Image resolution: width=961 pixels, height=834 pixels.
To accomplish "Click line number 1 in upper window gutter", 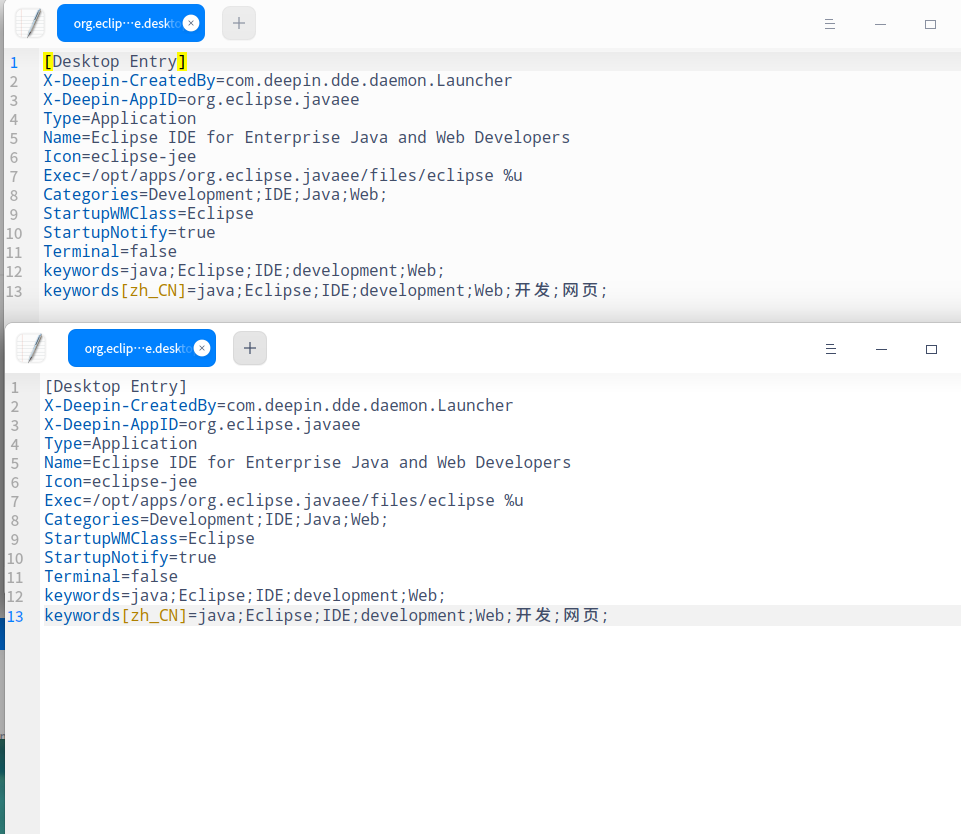I will 14,63.
